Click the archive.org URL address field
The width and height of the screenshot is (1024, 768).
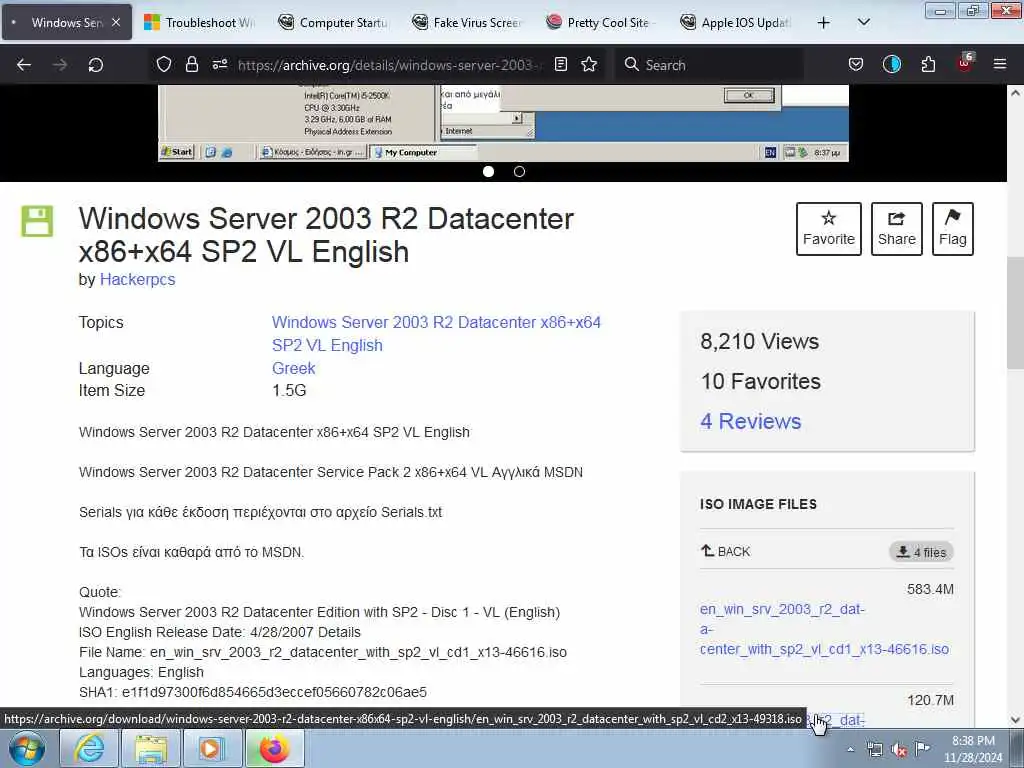pyautogui.click(x=390, y=65)
